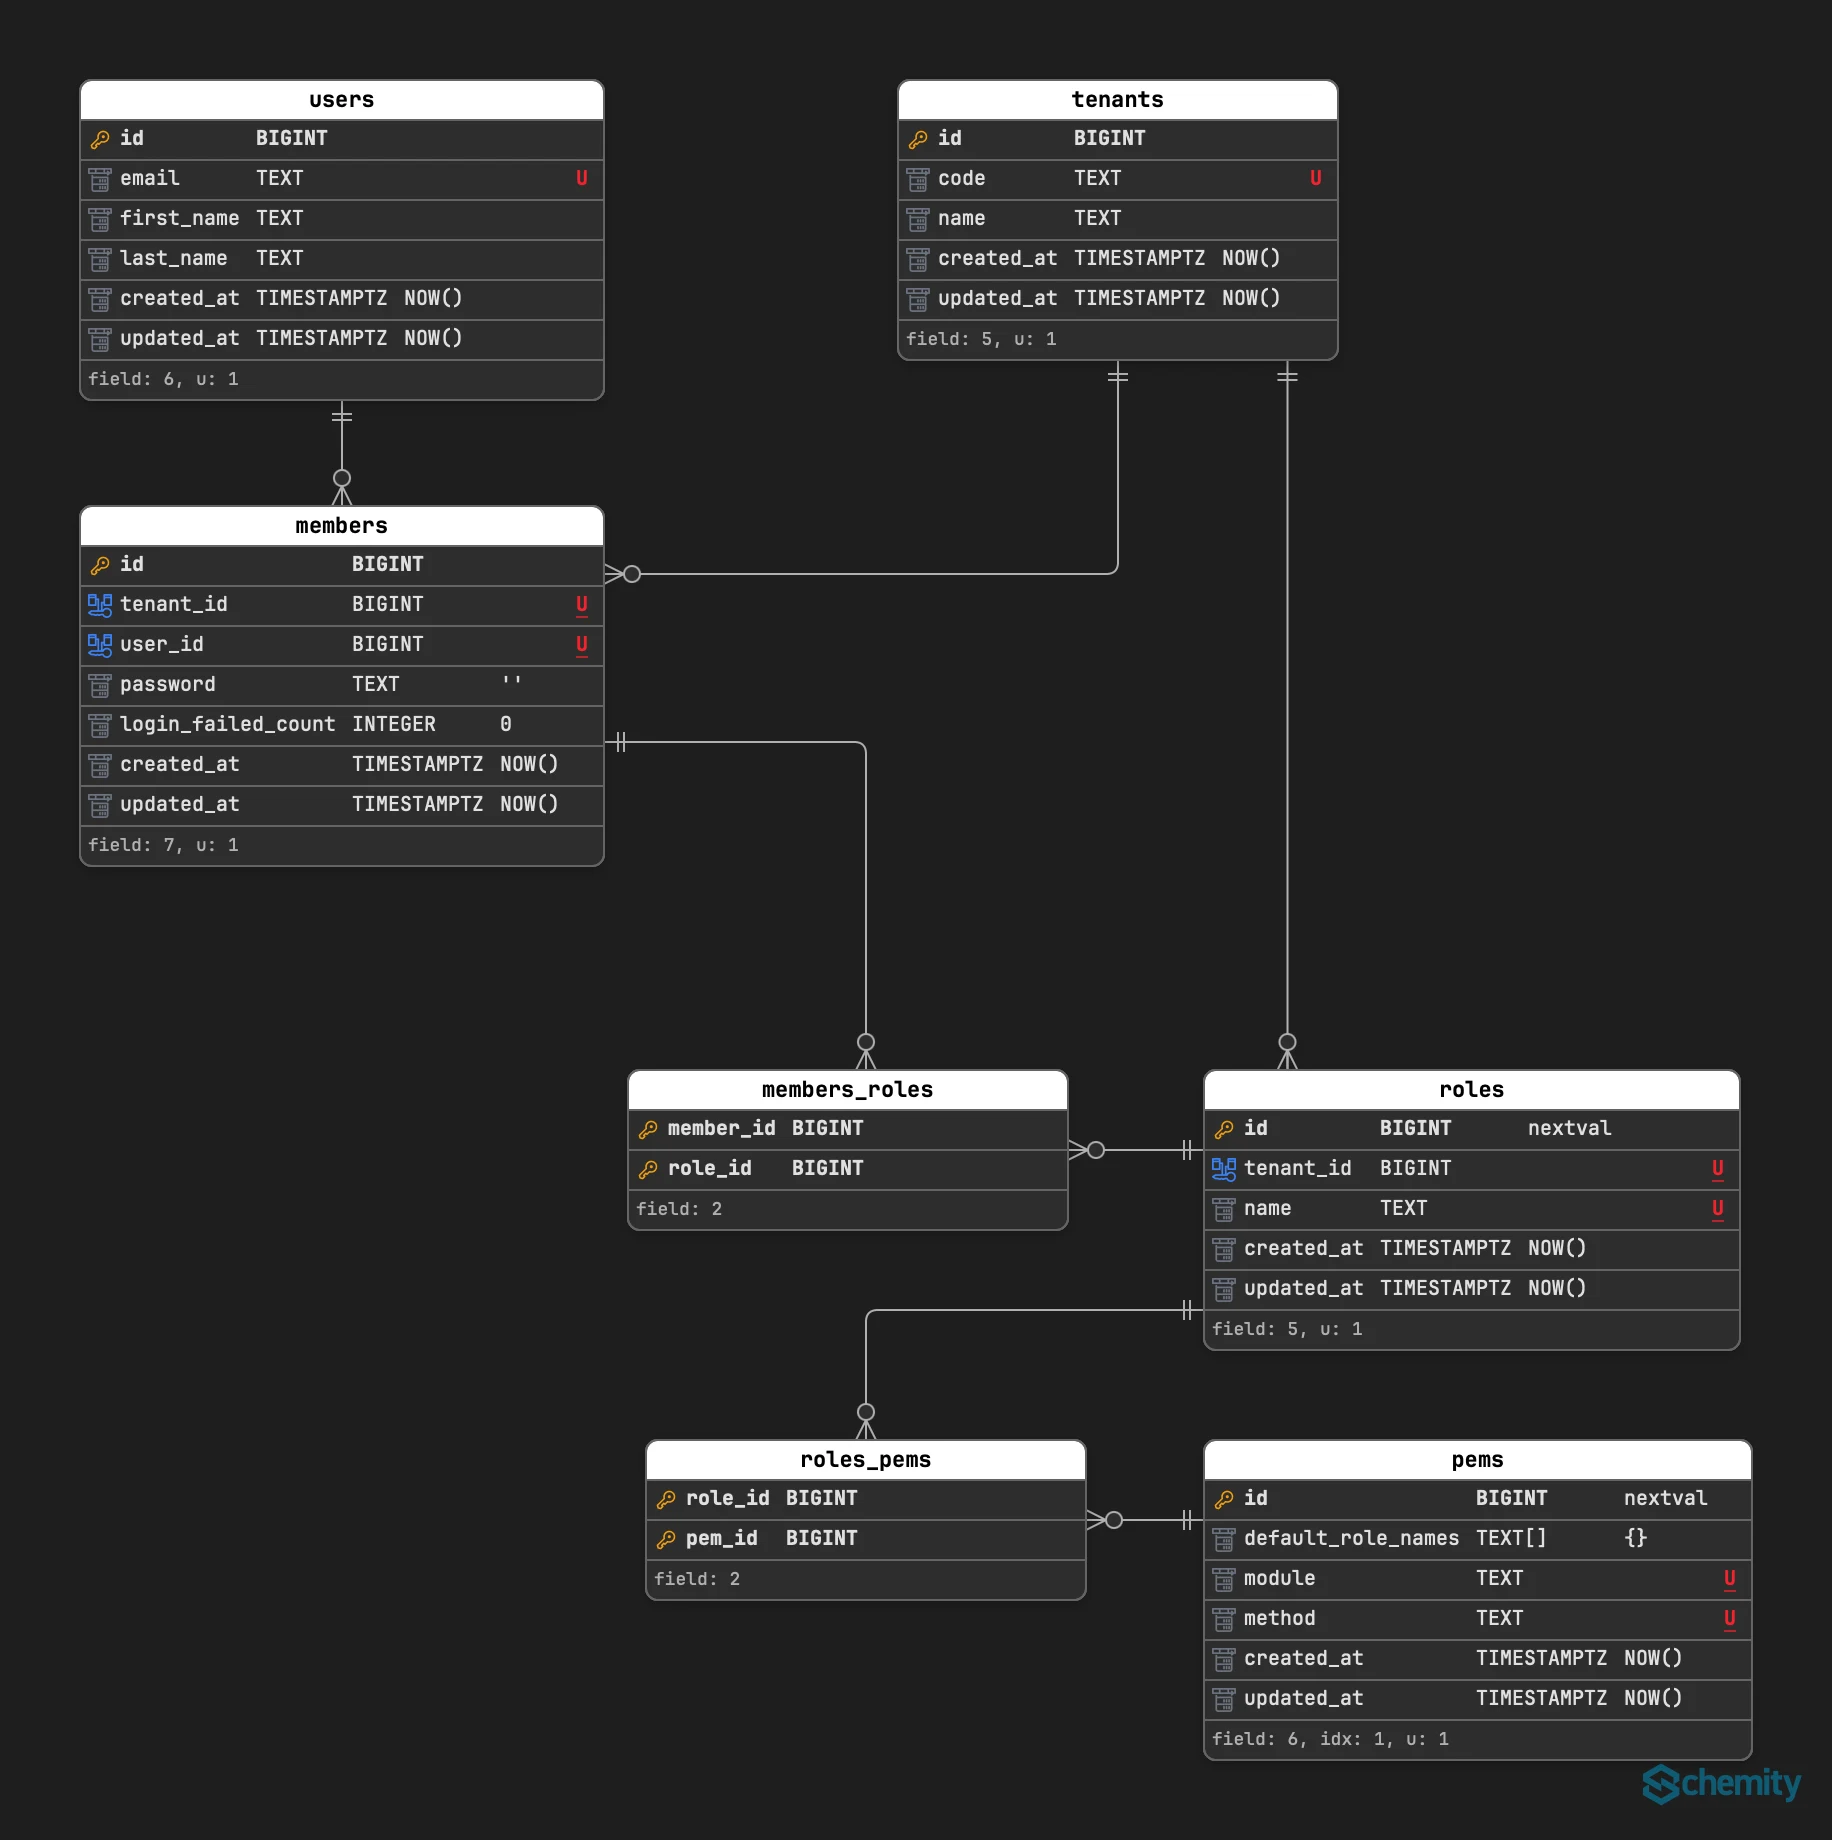This screenshot has width=1832, height=1840.
Task: Select the tenants table header
Action: pos(1118,100)
